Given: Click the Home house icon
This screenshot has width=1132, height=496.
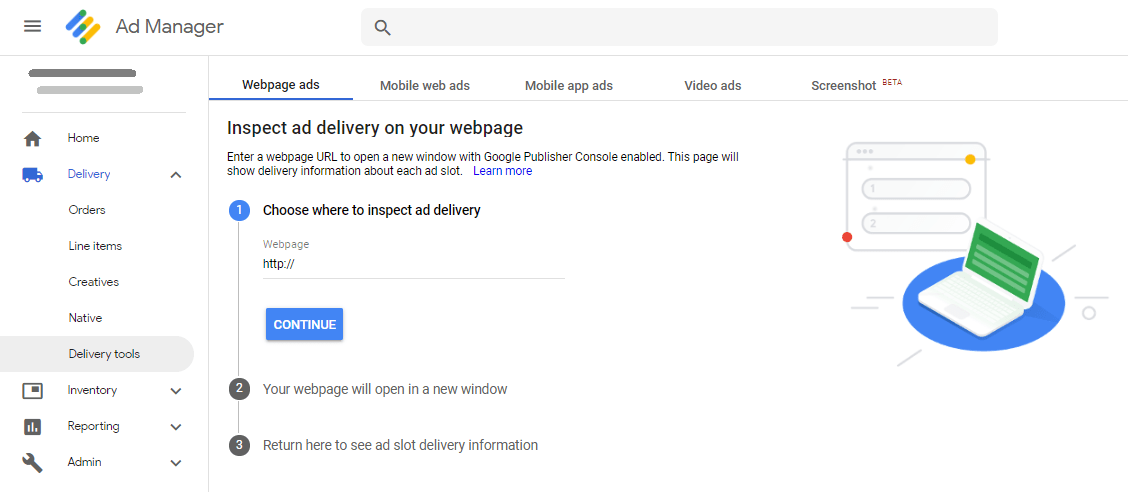Looking at the screenshot, I should click(32, 138).
